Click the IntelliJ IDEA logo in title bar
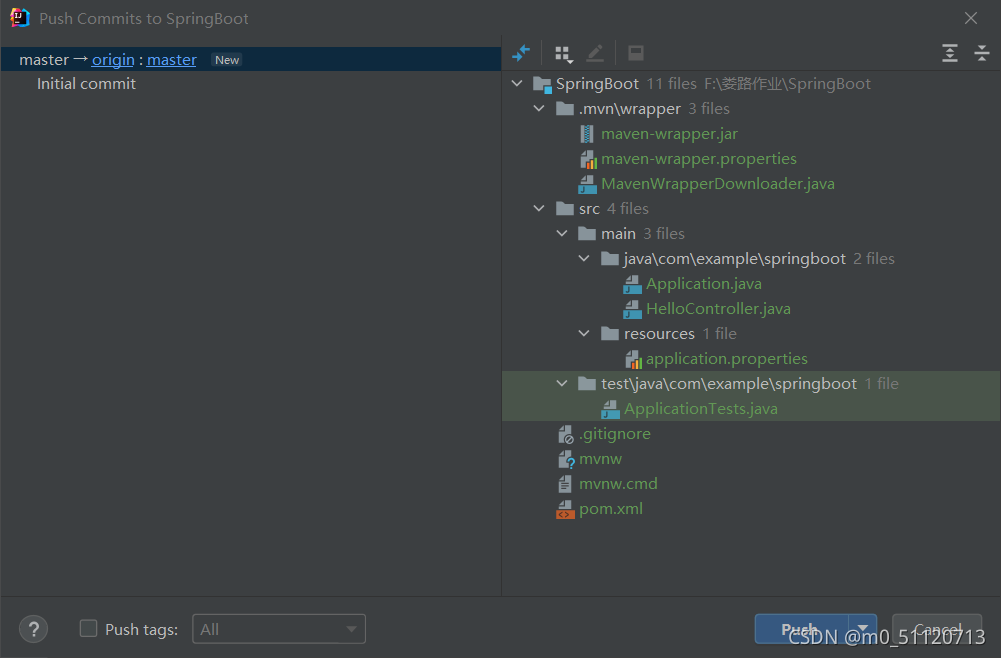1001x658 pixels. tap(20, 18)
